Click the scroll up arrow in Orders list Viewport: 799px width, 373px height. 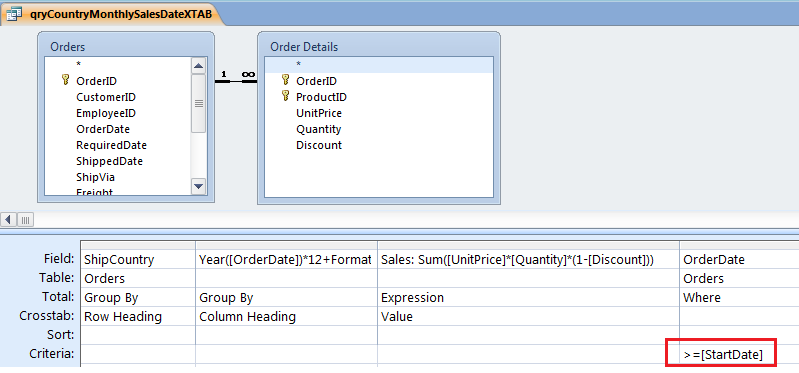pos(199,66)
